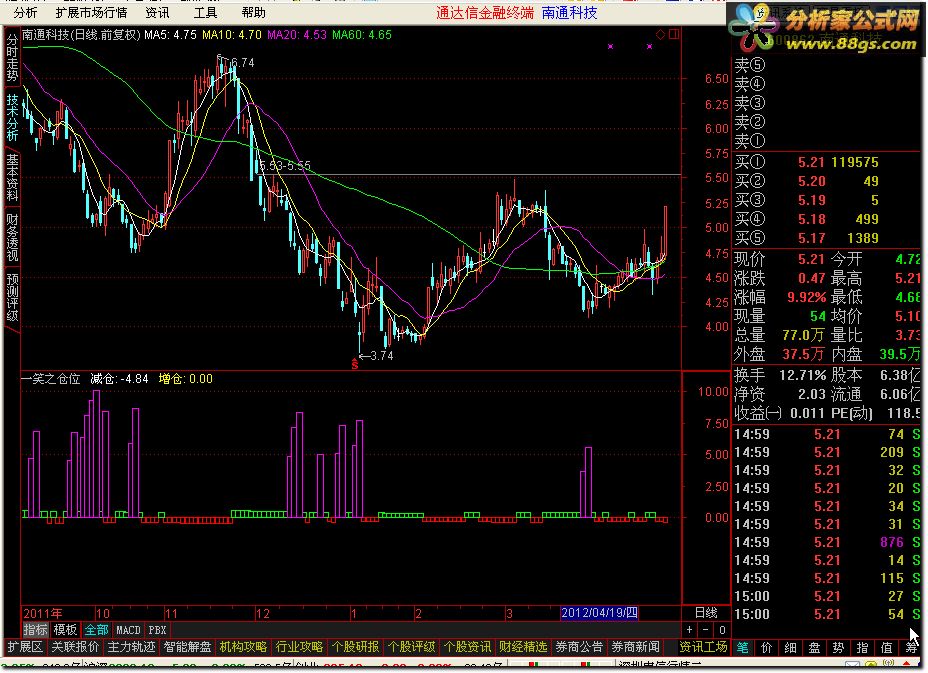Click the second magenta marker above chart
The image size is (928, 673).
point(650,46)
